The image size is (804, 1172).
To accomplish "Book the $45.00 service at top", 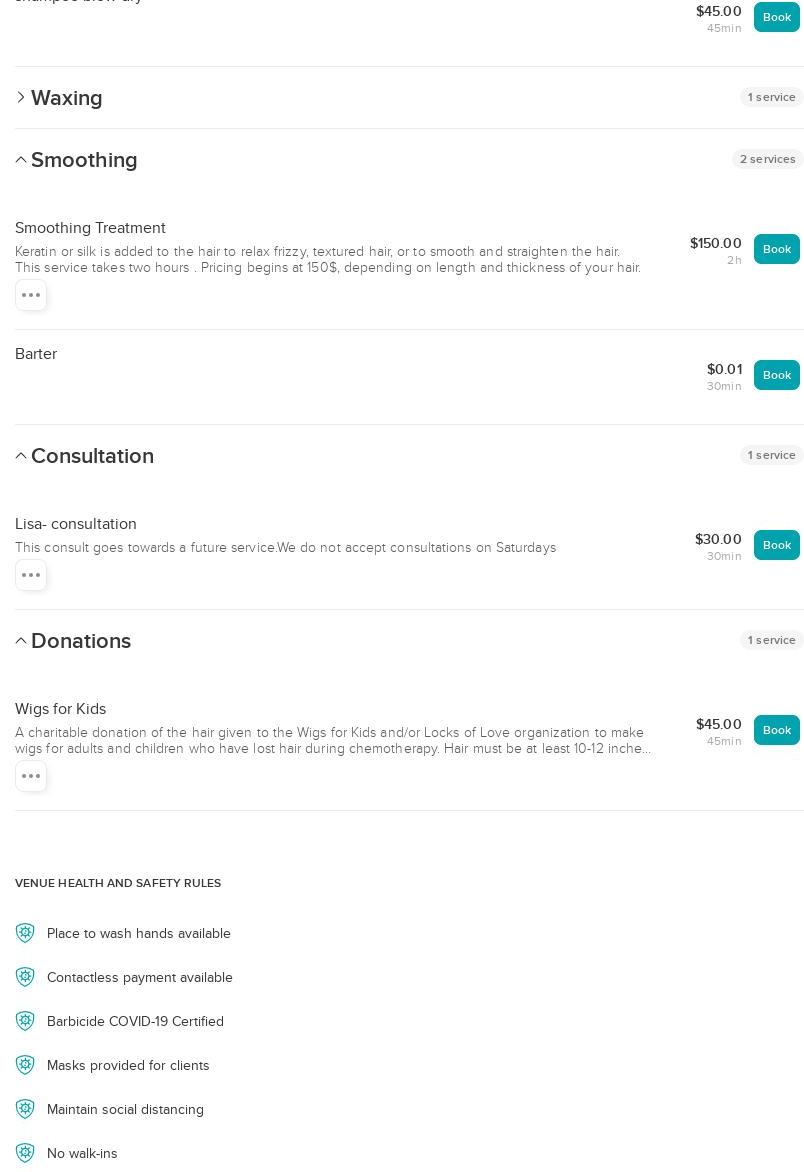I will [776, 17].
